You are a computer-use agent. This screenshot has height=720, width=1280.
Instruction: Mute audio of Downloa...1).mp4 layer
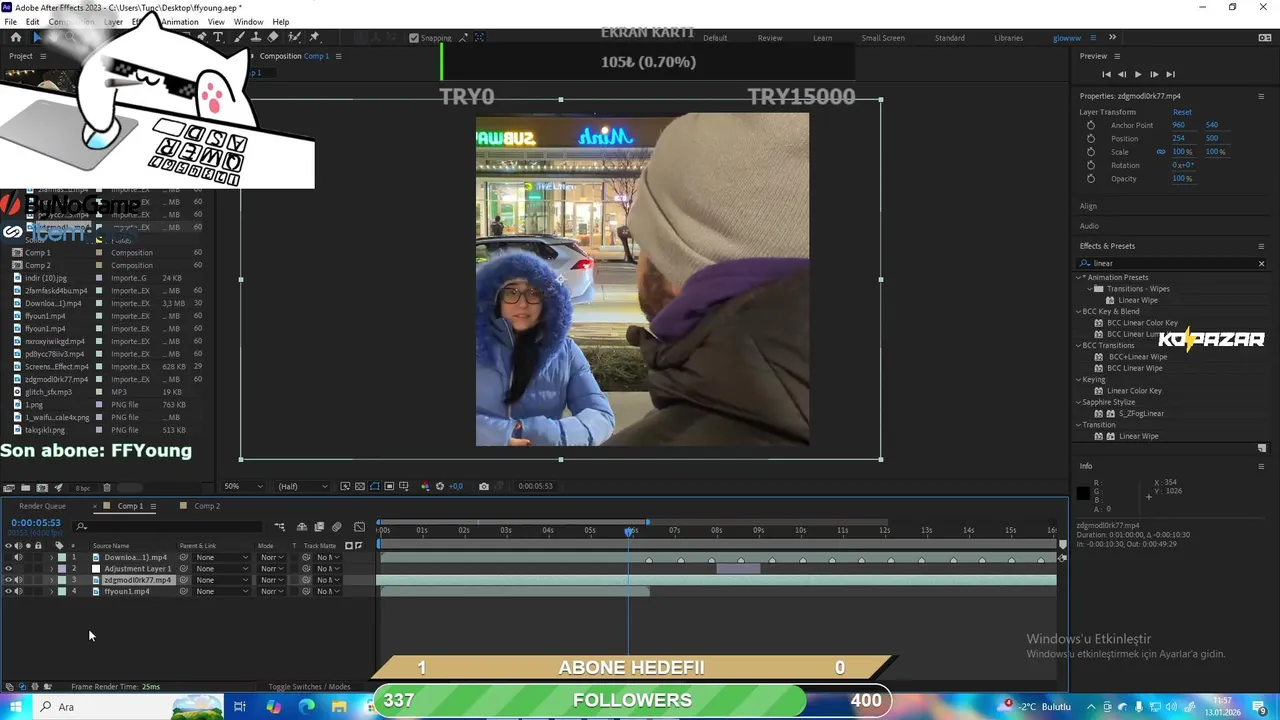18,557
